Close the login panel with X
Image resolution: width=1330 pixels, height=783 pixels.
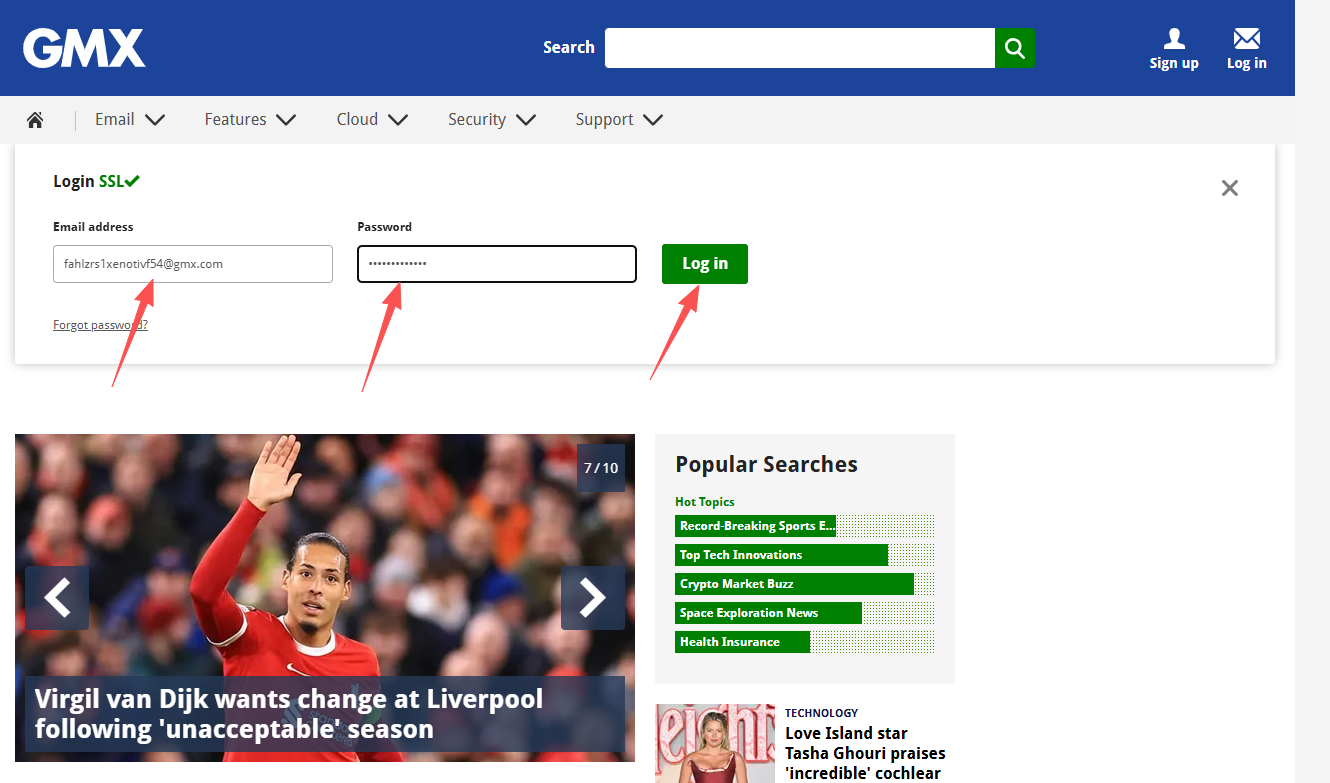point(1230,188)
